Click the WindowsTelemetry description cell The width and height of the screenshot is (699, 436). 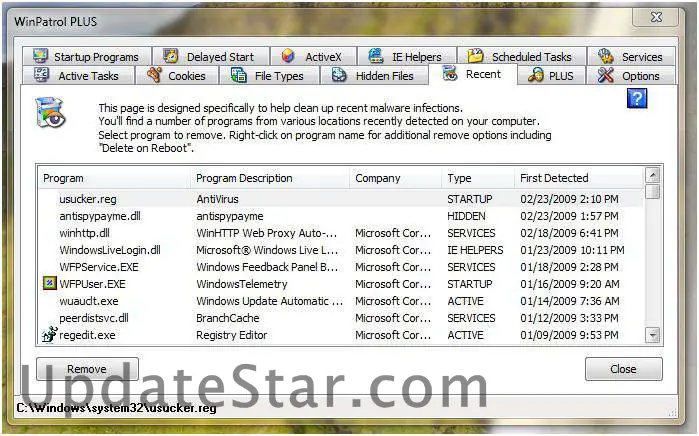(x=242, y=284)
